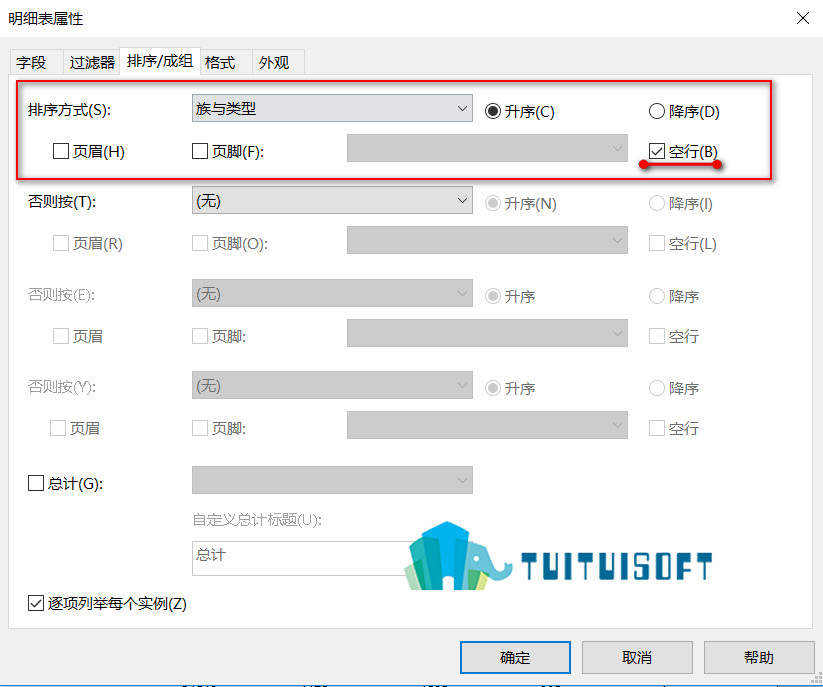Open the dropdown beside 页脚(O)

(487, 240)
